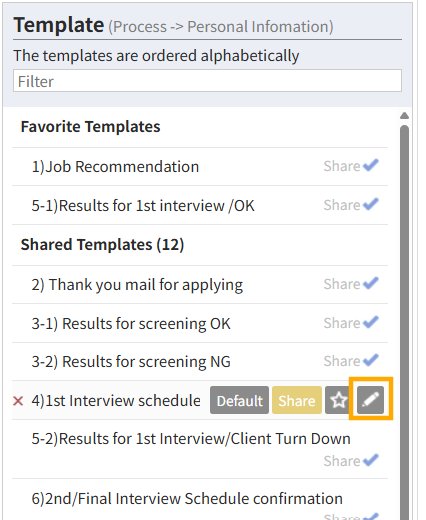
Task: Toggle share checkmark for 5-2) Client Turn Down
Action: pos(371,460)
